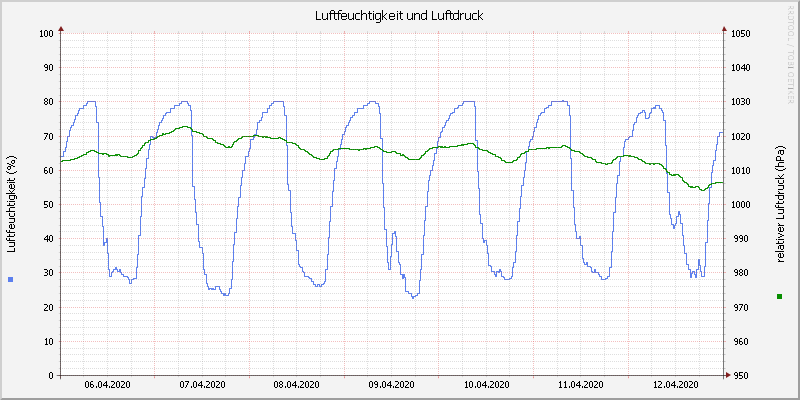Click the red arrowhead atop the left axis
Screen dimensions: 800x400
pyautogui.click(x=61, y=29)
